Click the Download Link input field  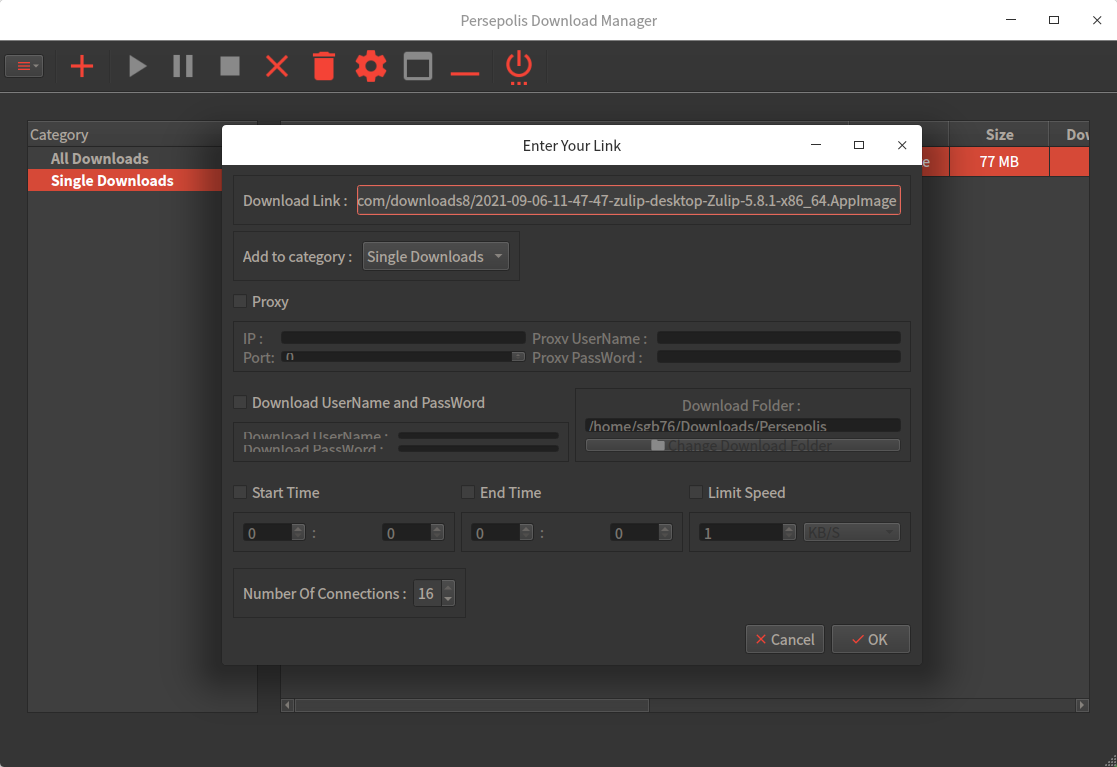point(628,201)
